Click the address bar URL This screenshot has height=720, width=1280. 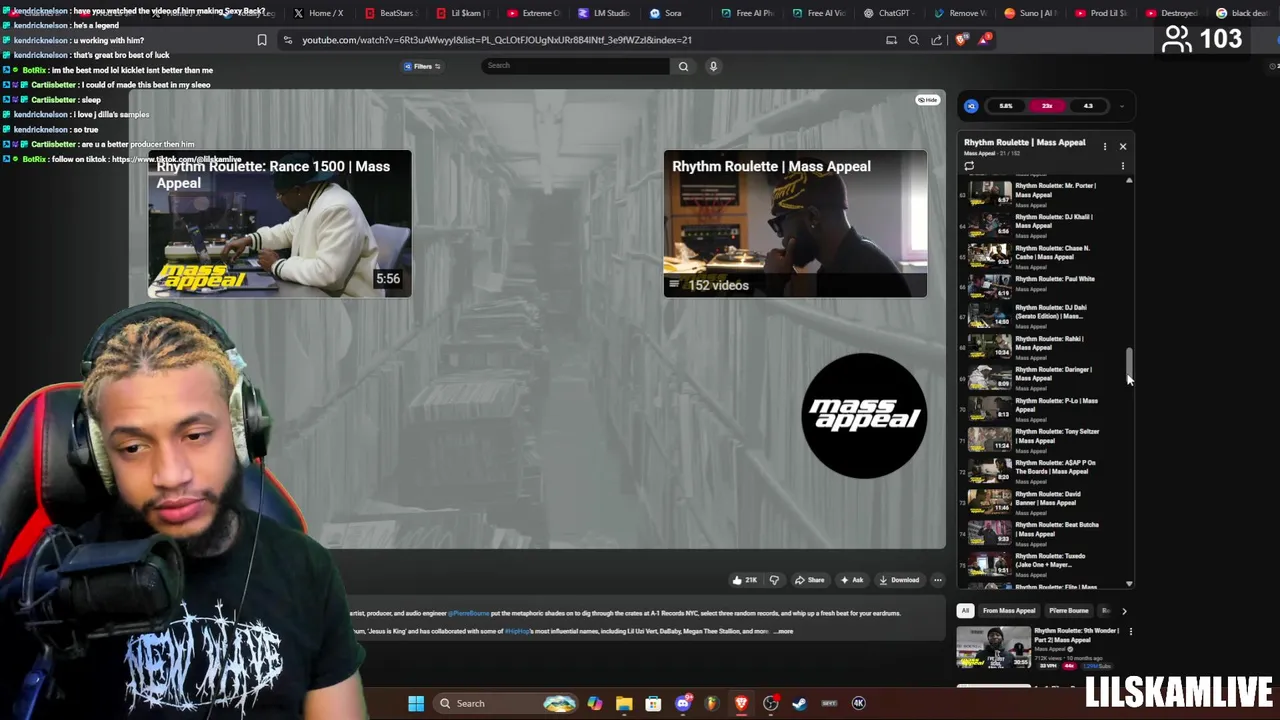click(497, 40)
